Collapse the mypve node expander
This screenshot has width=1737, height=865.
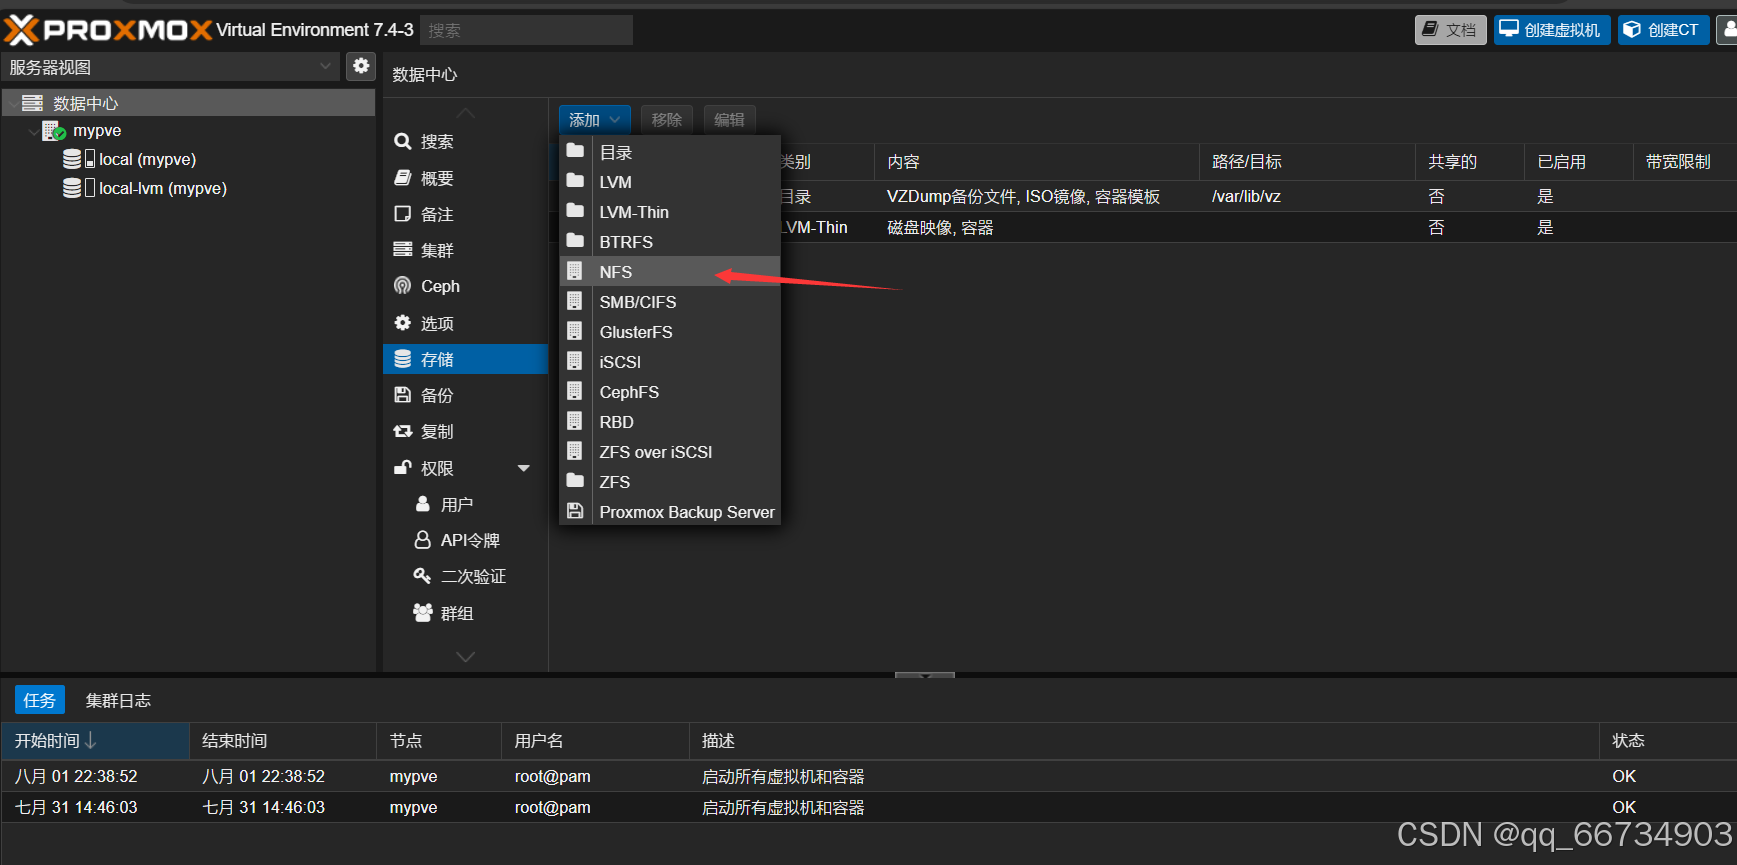(33, 131)
